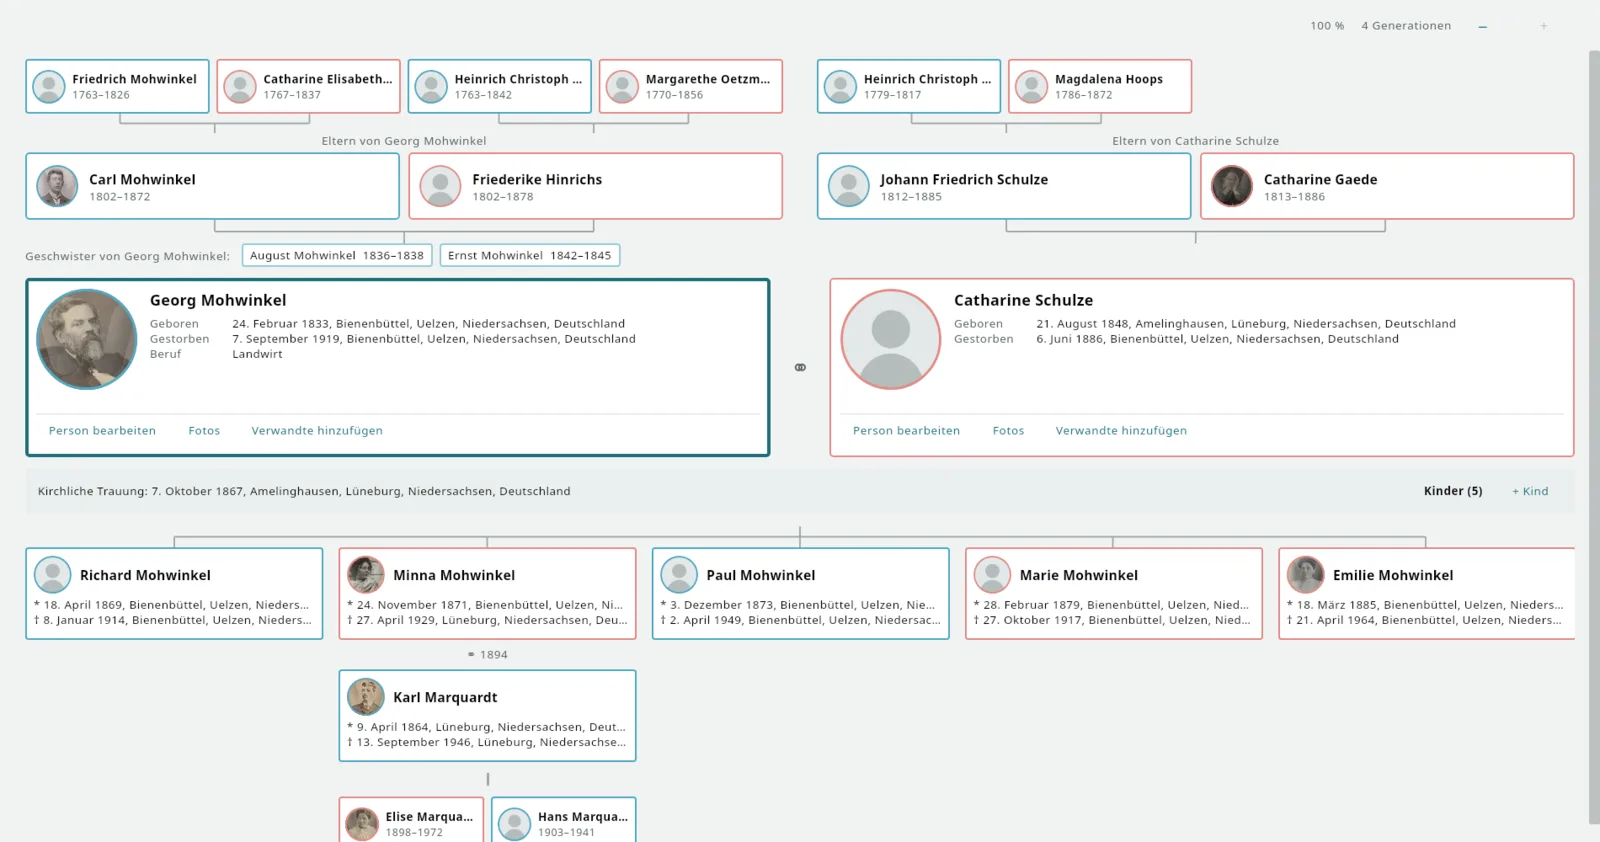Click Verwandte hinzufügen for Georg Mohwinkel
The height and width of the screenshot is (842, 1600).
pyautogui.click(x=317, y=431)
